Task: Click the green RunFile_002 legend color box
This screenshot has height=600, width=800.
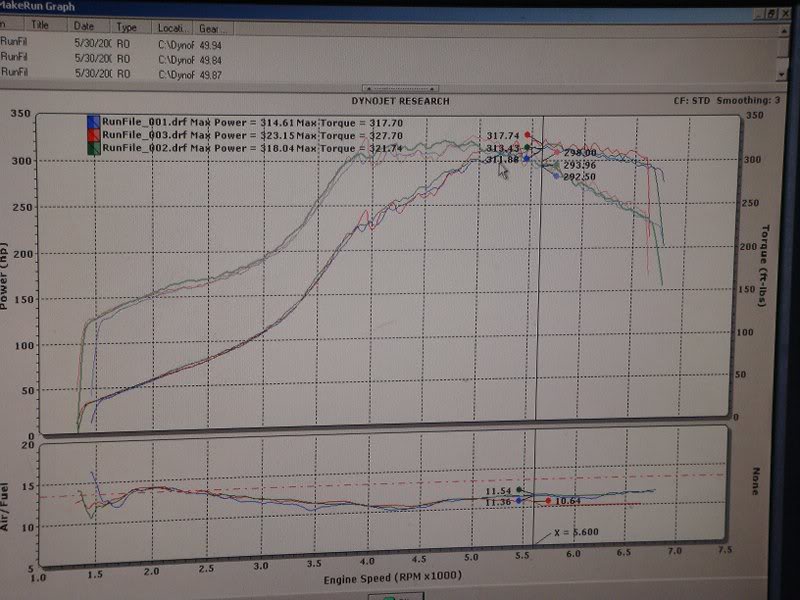Action: (x=93, y=148)
